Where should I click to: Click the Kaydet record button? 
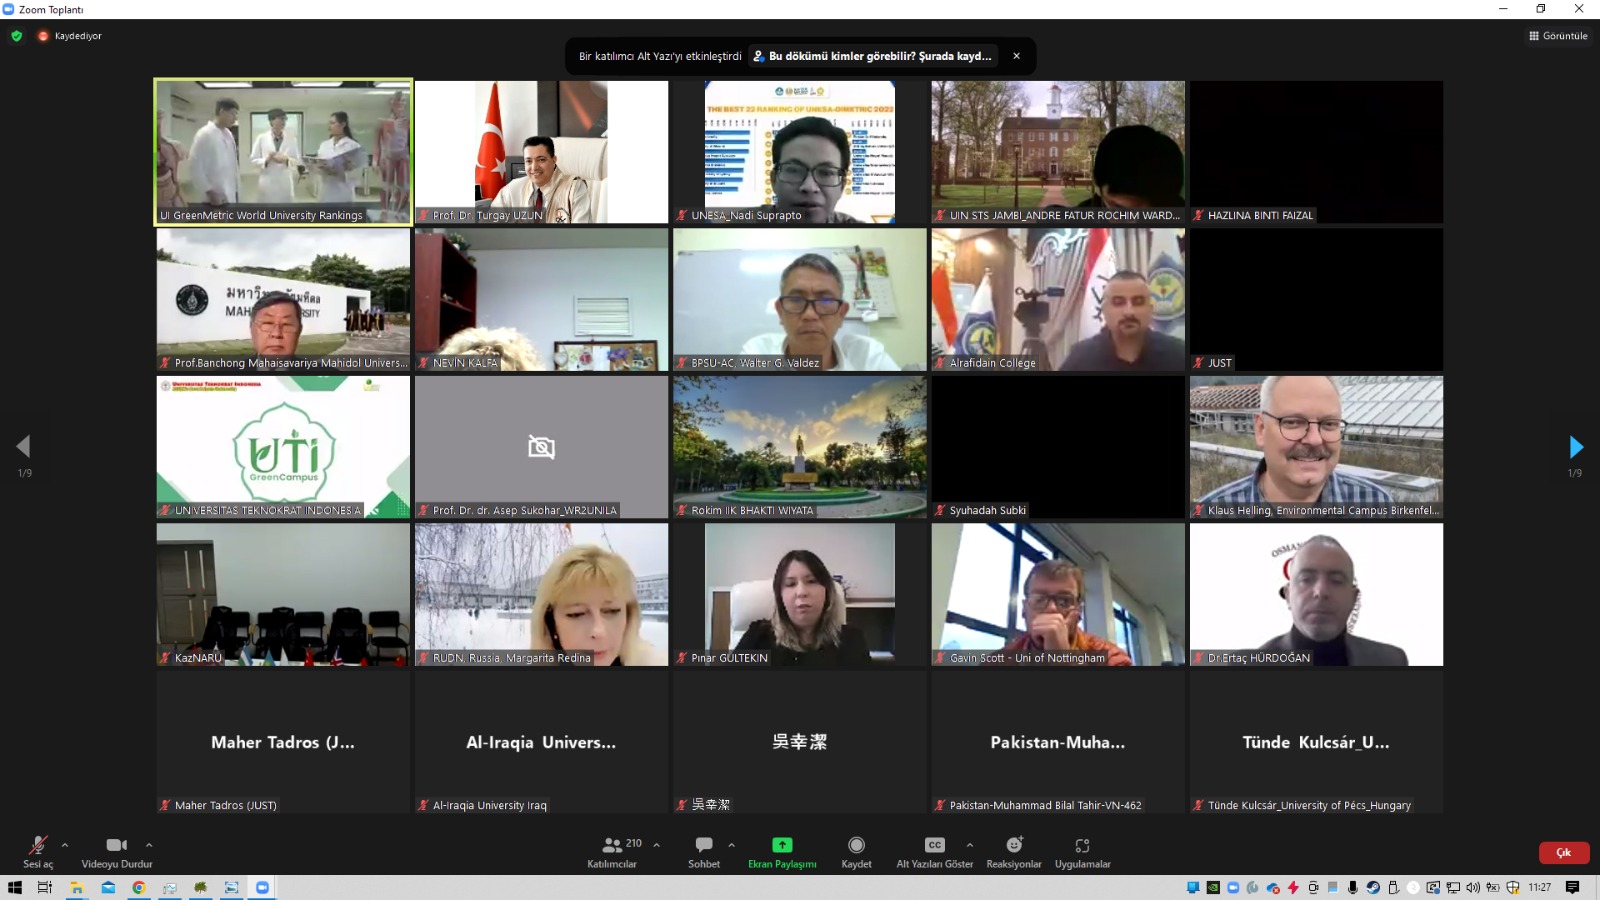coord(856,851)
